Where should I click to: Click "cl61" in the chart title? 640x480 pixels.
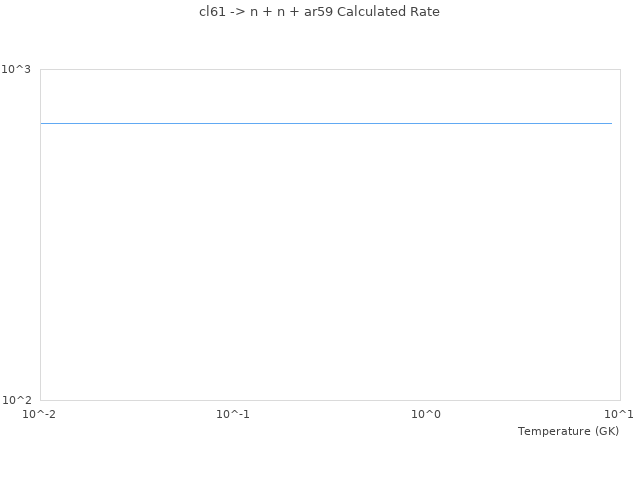pyautogui.click(x=212, y=12)
